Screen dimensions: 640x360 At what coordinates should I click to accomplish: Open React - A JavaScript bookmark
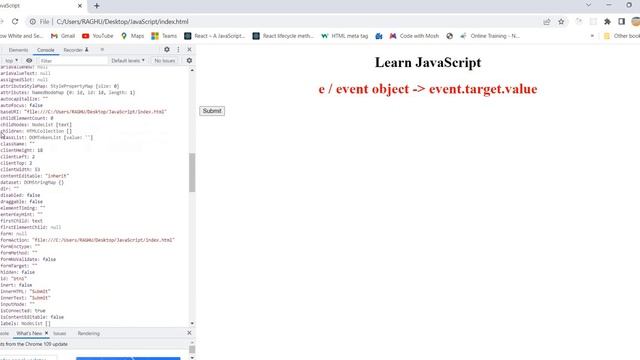pyautogui.click(x=214, y=36)
